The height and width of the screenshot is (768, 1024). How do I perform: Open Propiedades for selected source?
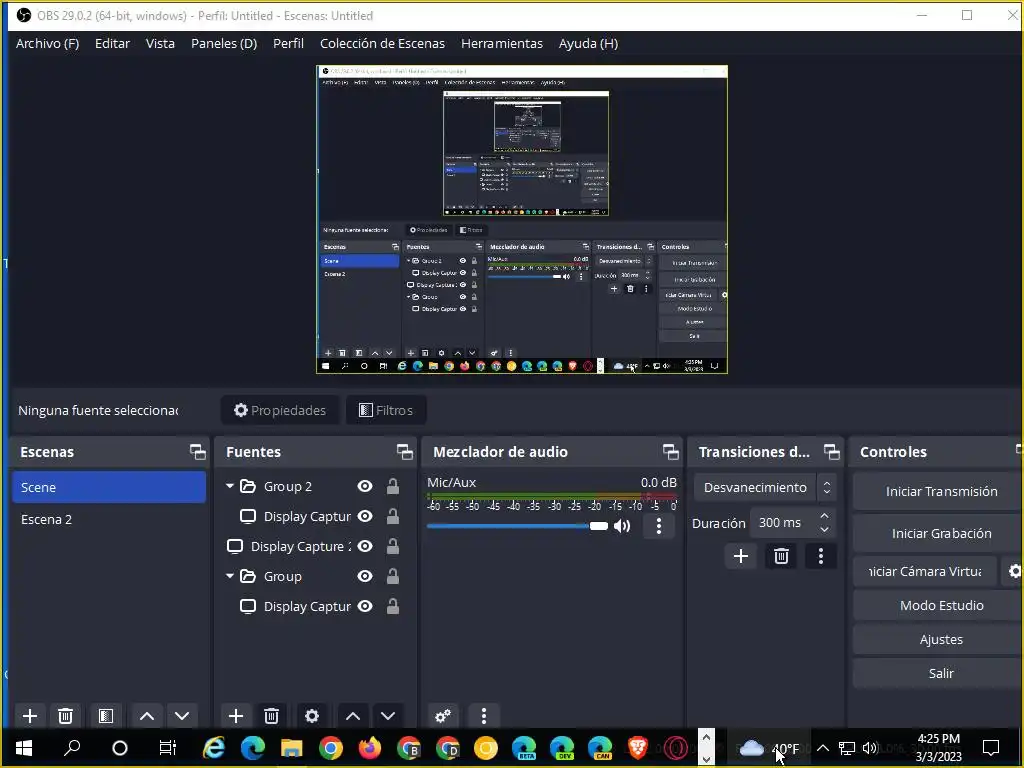pos(280,410)
